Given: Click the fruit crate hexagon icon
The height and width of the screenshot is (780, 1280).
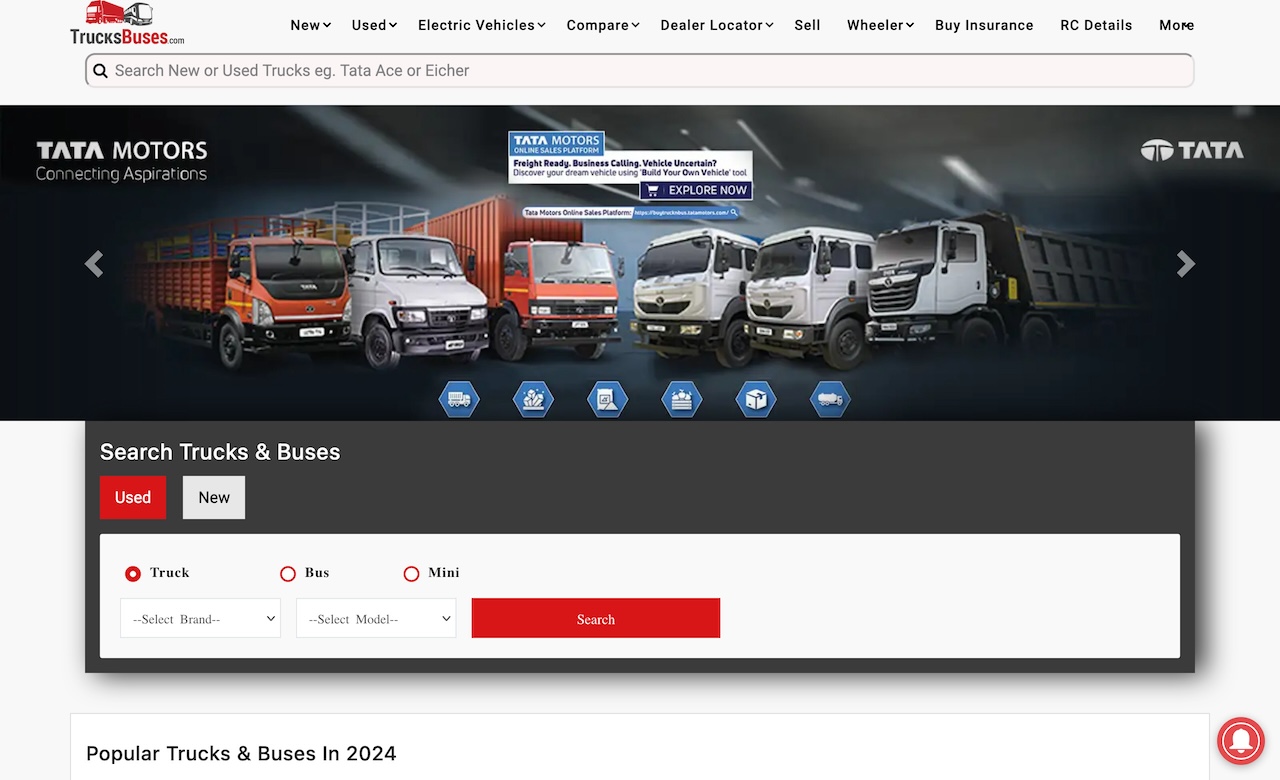Looking at the screenshot, I should tap(682, 399).
